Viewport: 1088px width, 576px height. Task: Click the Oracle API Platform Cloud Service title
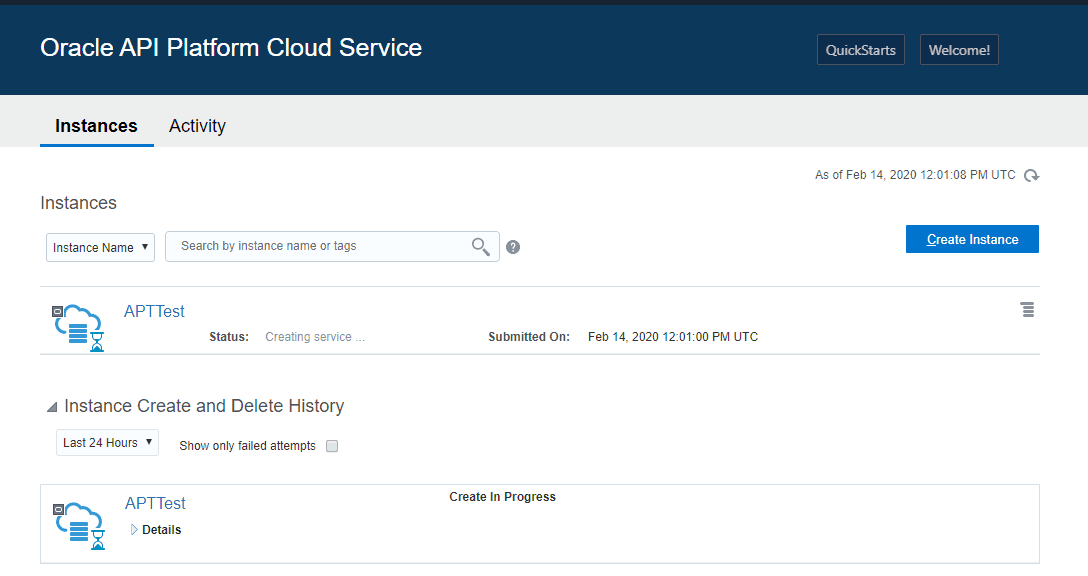pos(231,48)
